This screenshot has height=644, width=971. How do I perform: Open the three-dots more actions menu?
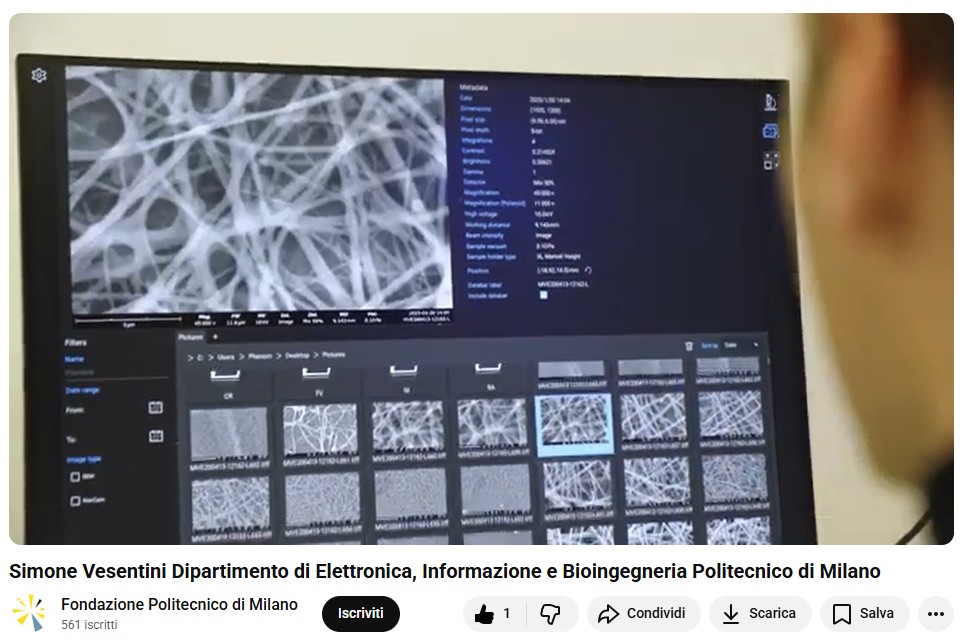click(x=935, y=613)
